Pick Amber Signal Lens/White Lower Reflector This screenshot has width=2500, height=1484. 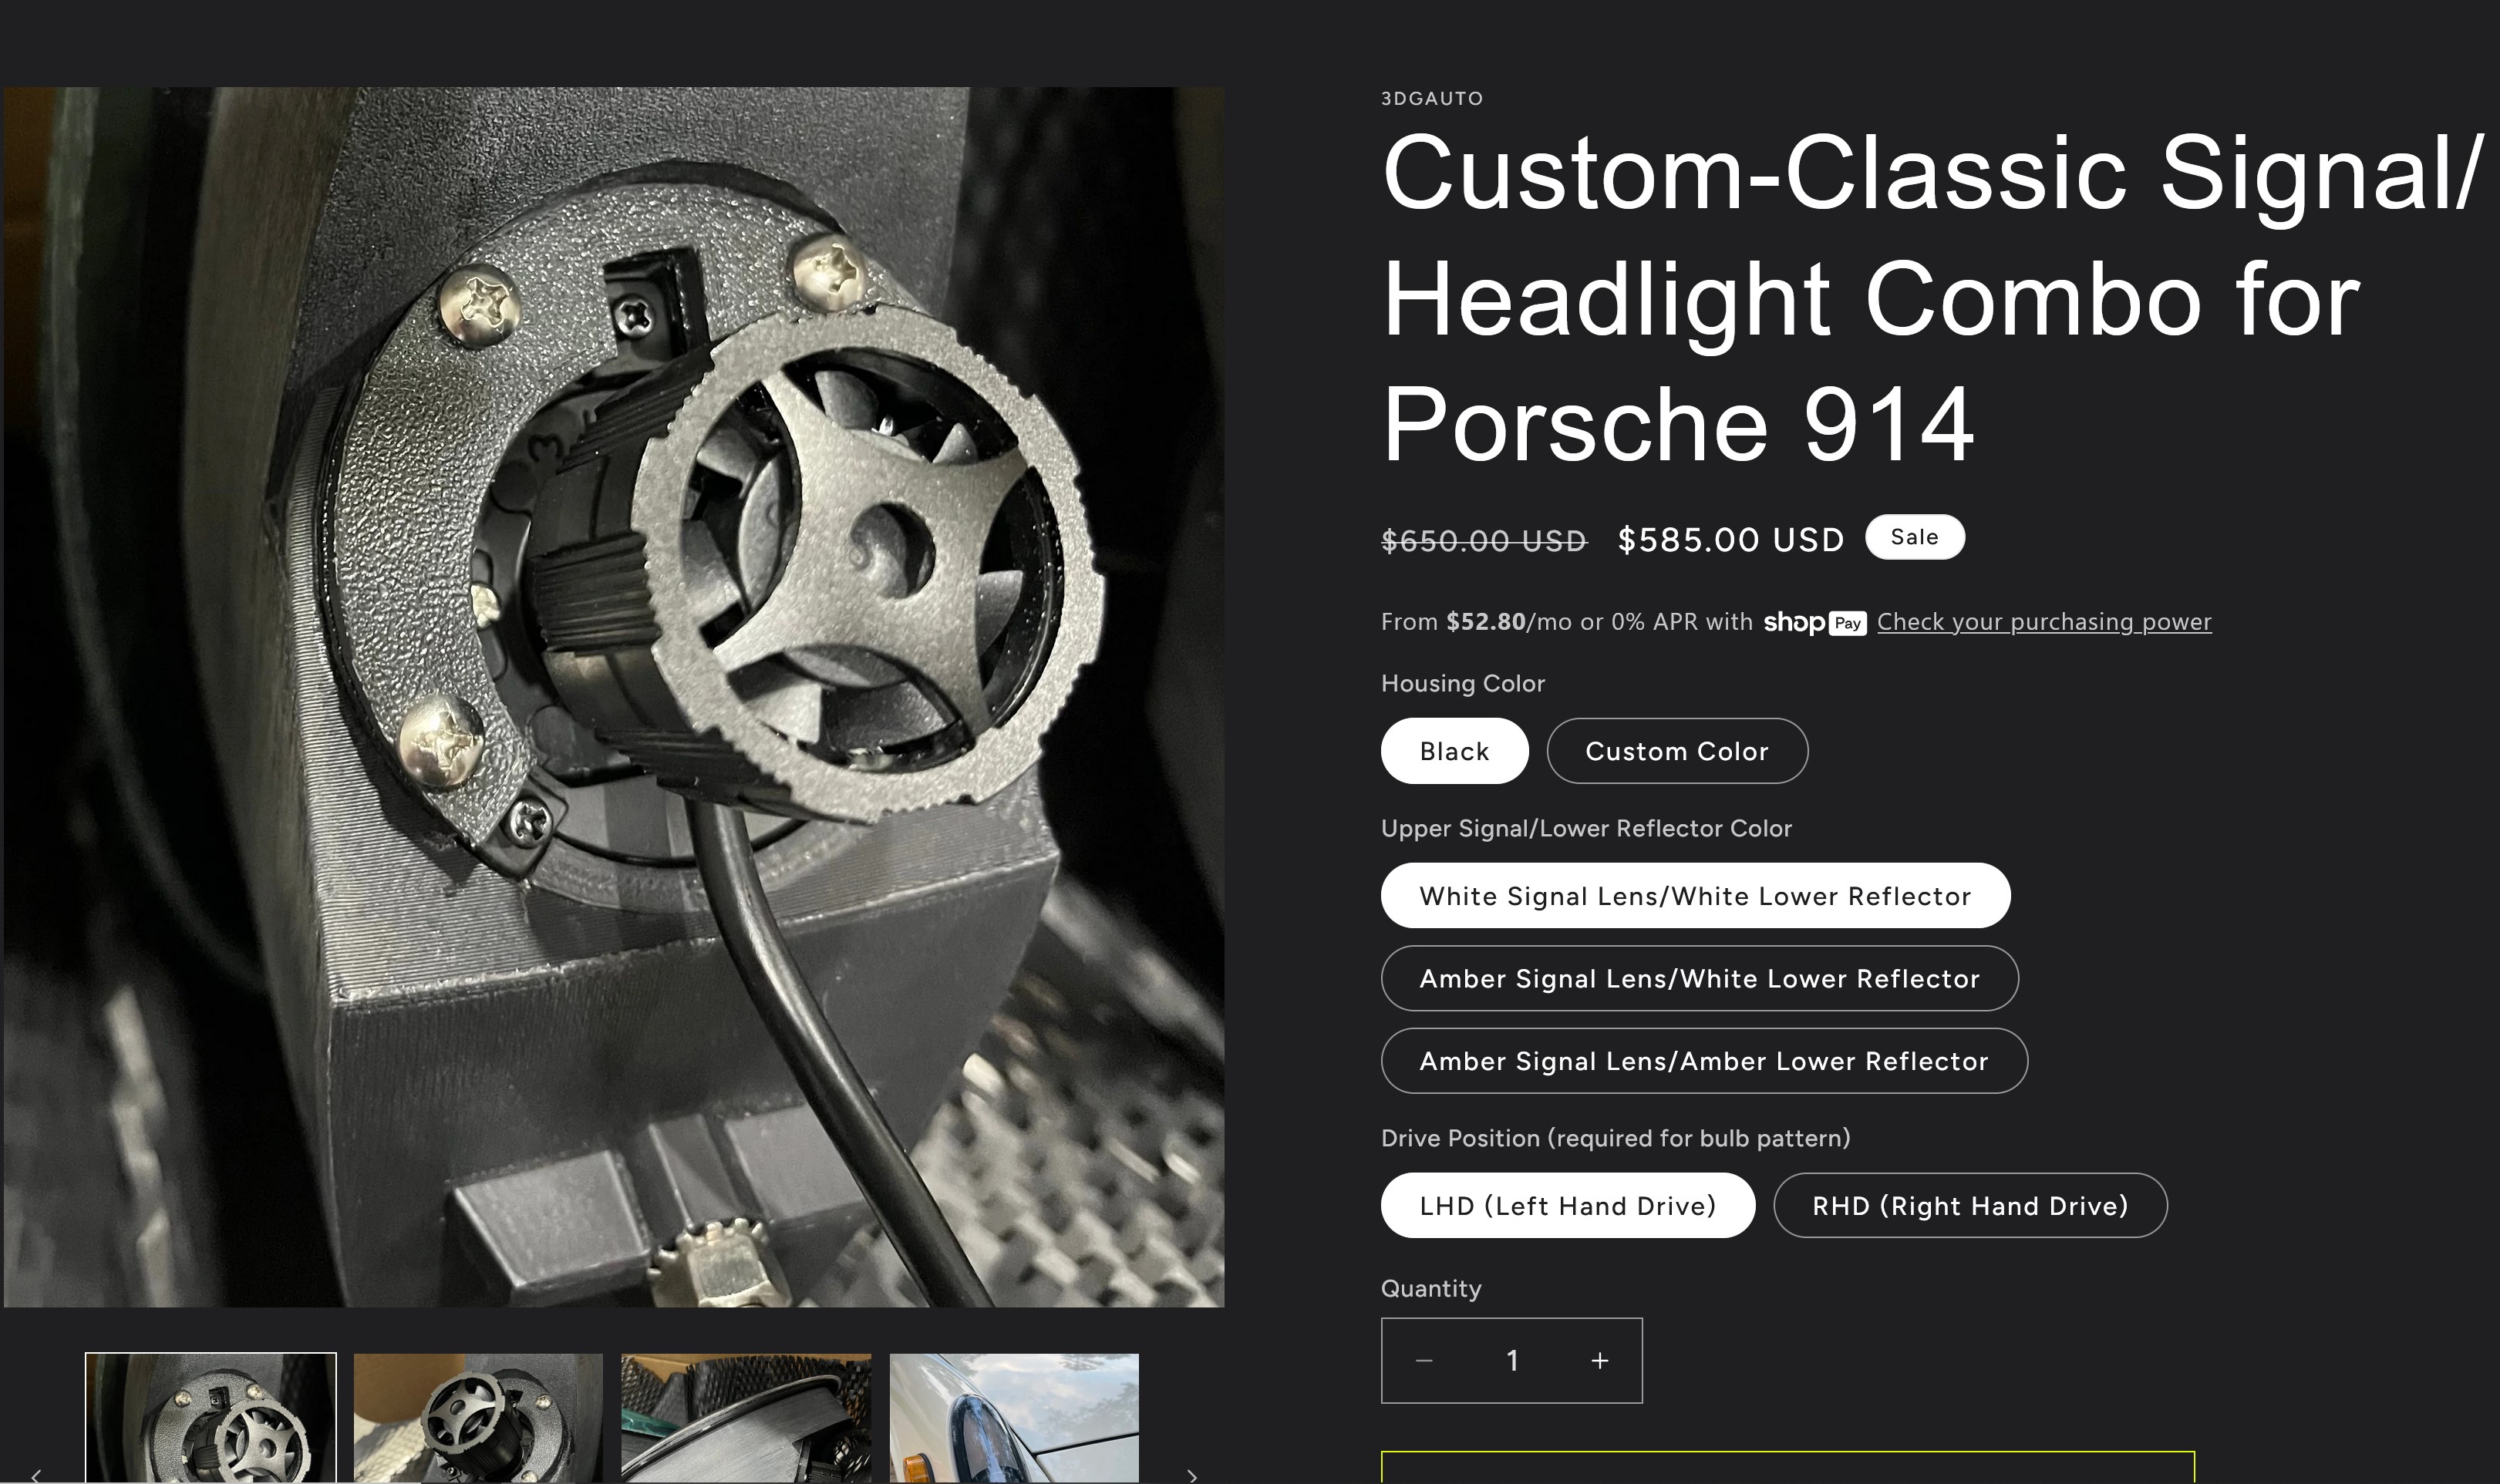pos(1698,978)
